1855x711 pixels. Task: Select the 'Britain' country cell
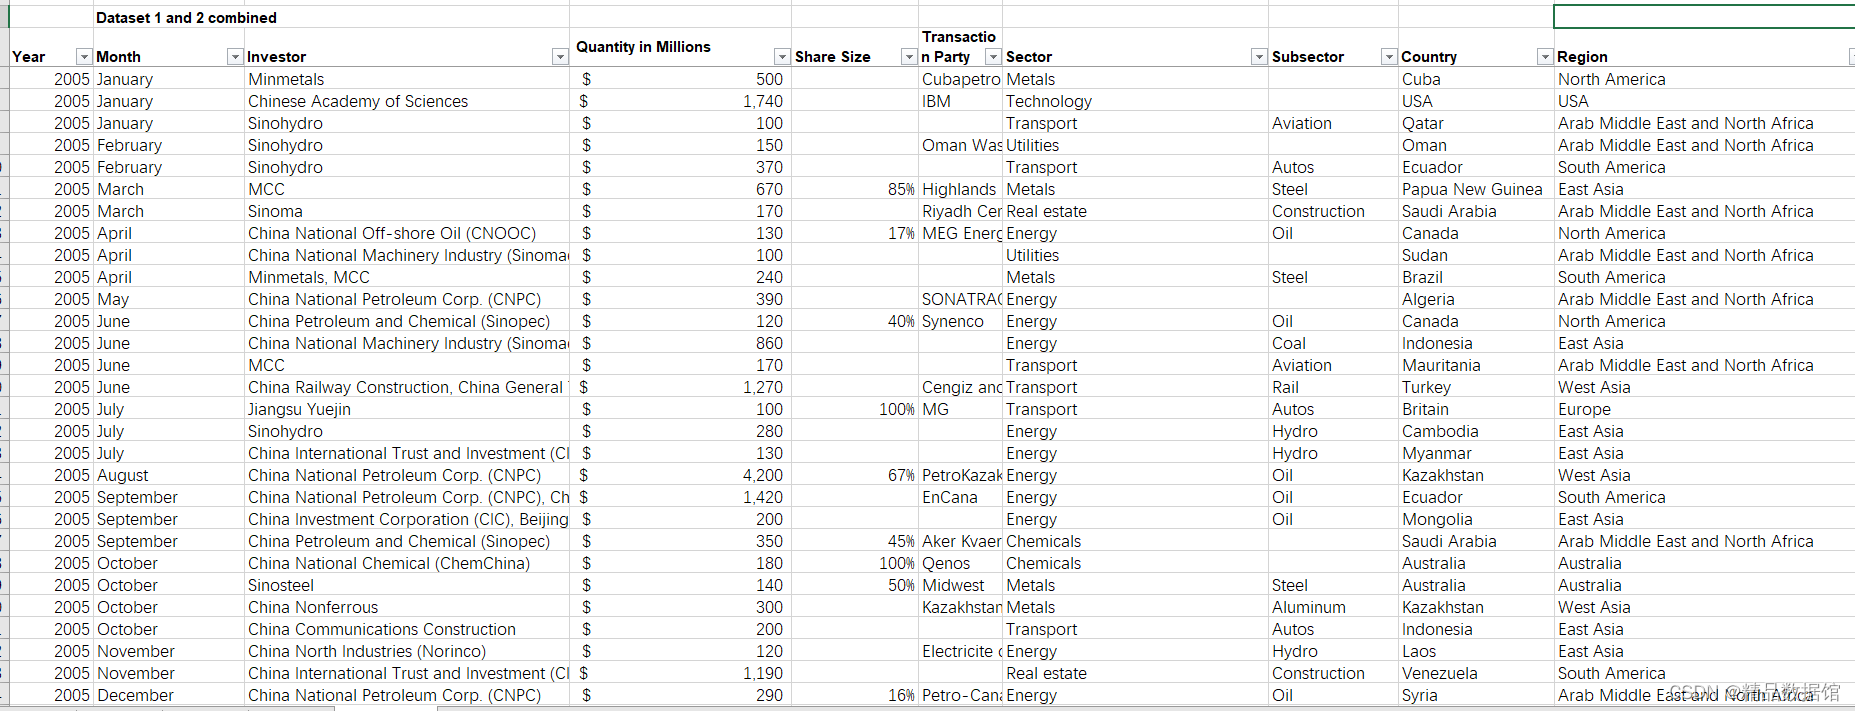(1476, 409)
